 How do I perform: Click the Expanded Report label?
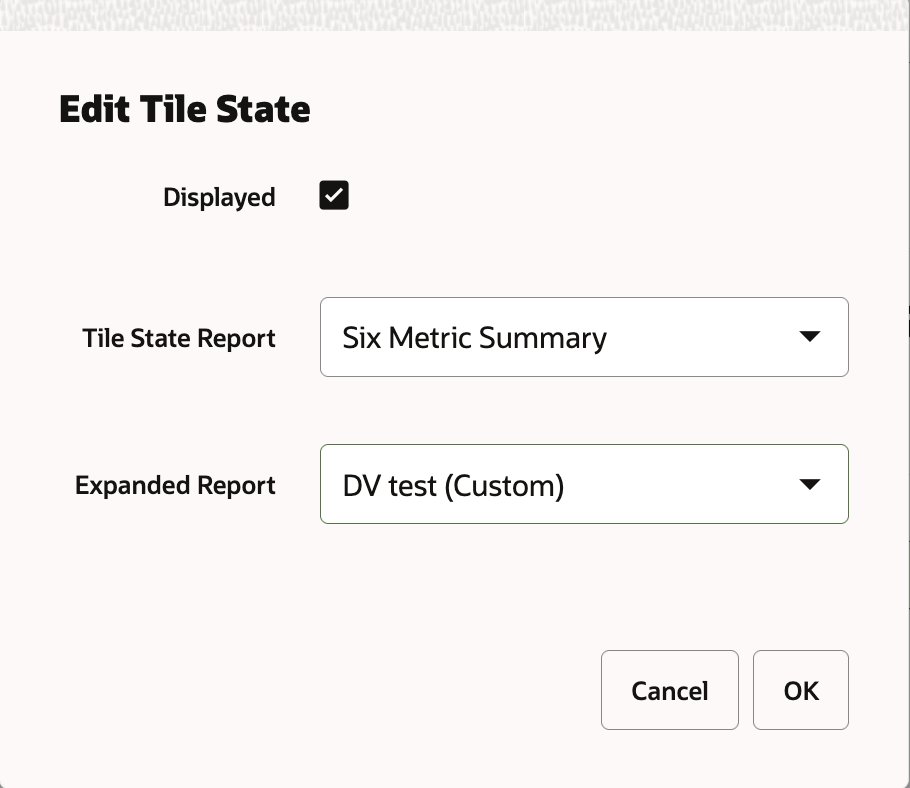(x=175, y=484)
